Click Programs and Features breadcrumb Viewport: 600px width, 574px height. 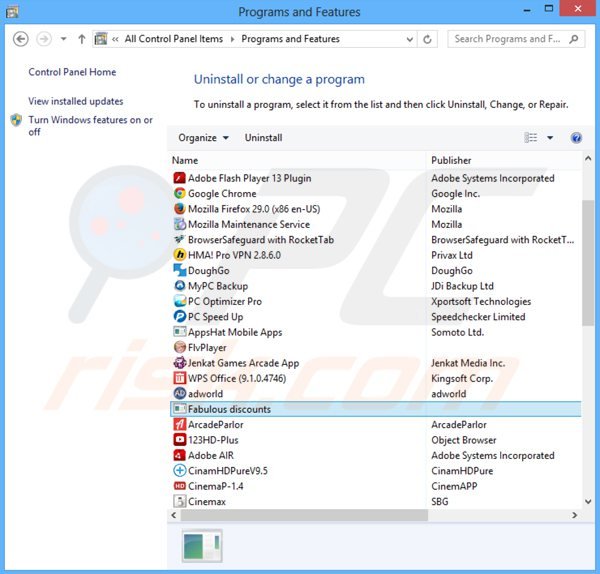(290, 39)
